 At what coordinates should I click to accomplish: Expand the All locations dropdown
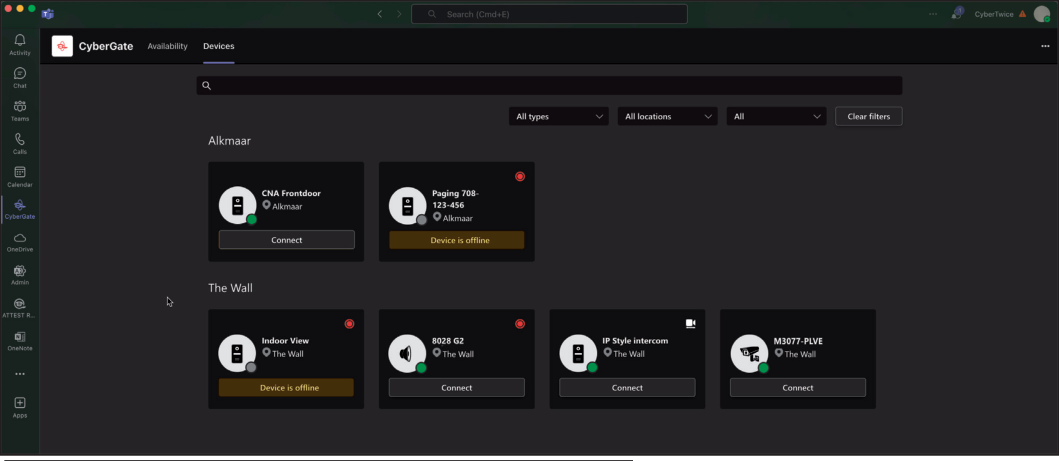(667, 116)
